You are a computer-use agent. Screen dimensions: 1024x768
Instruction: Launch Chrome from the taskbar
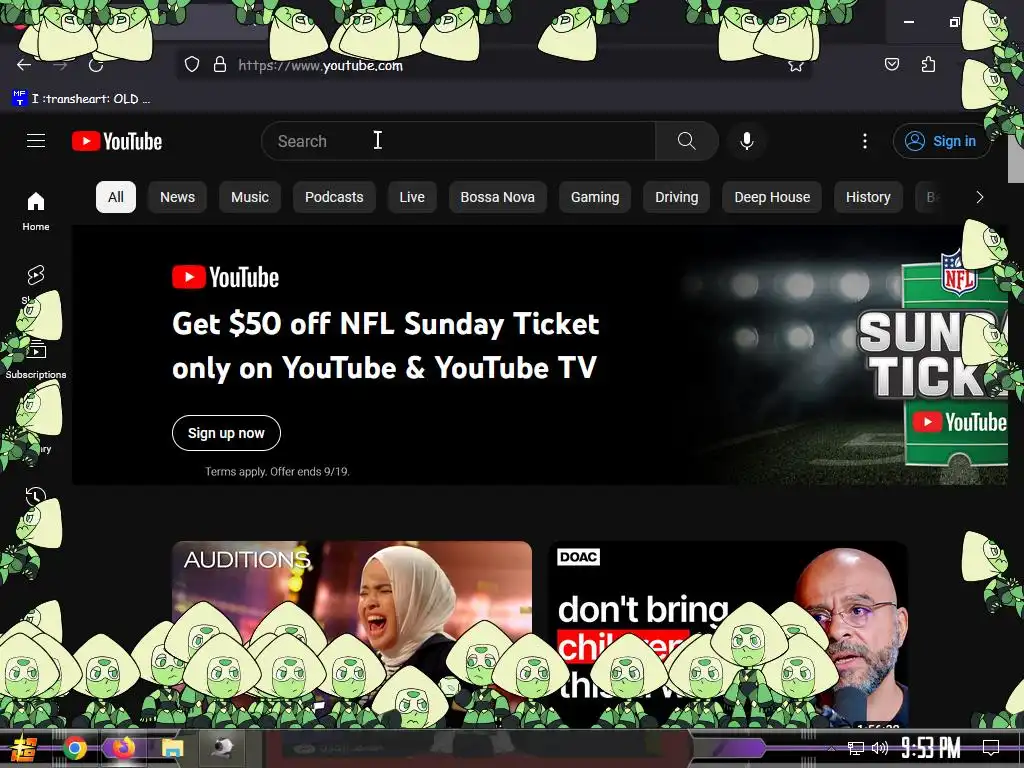pos(74,748)
